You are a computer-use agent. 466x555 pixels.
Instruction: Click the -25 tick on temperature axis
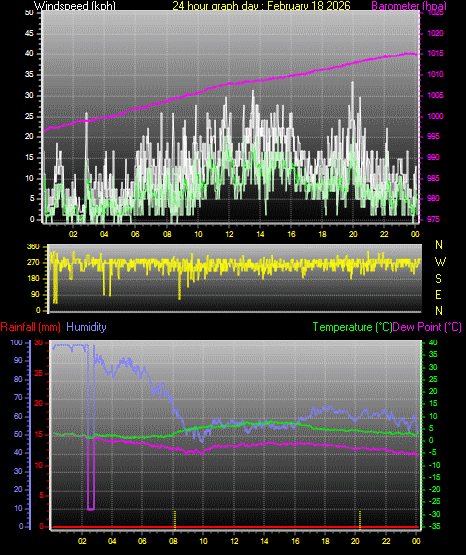pyautogui.click(x=435, y=501)
